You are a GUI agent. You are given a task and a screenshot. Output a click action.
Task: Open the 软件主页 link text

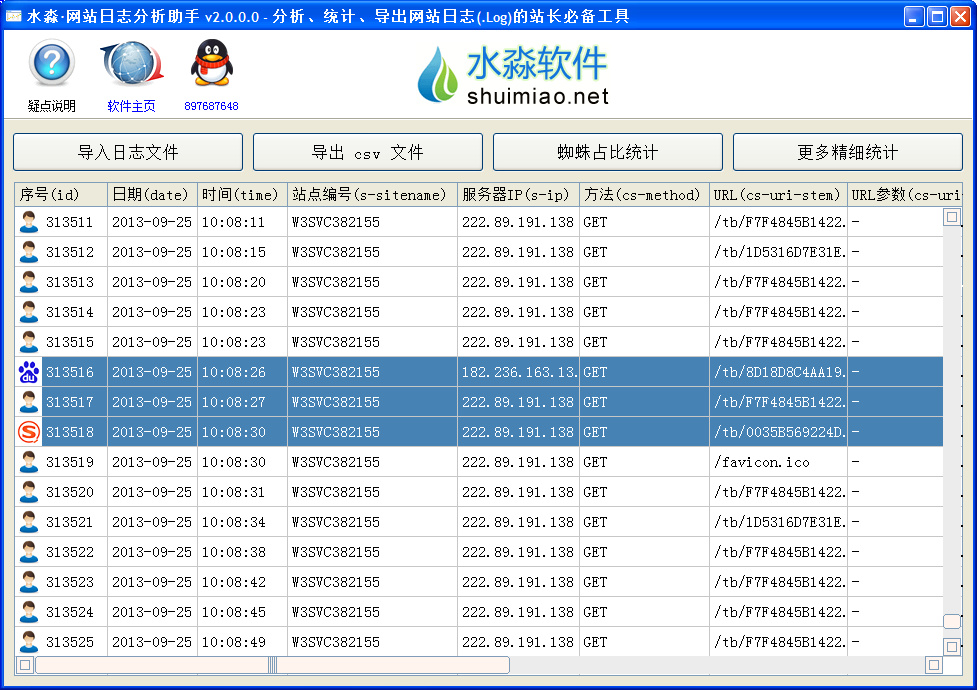pos(131,106)
